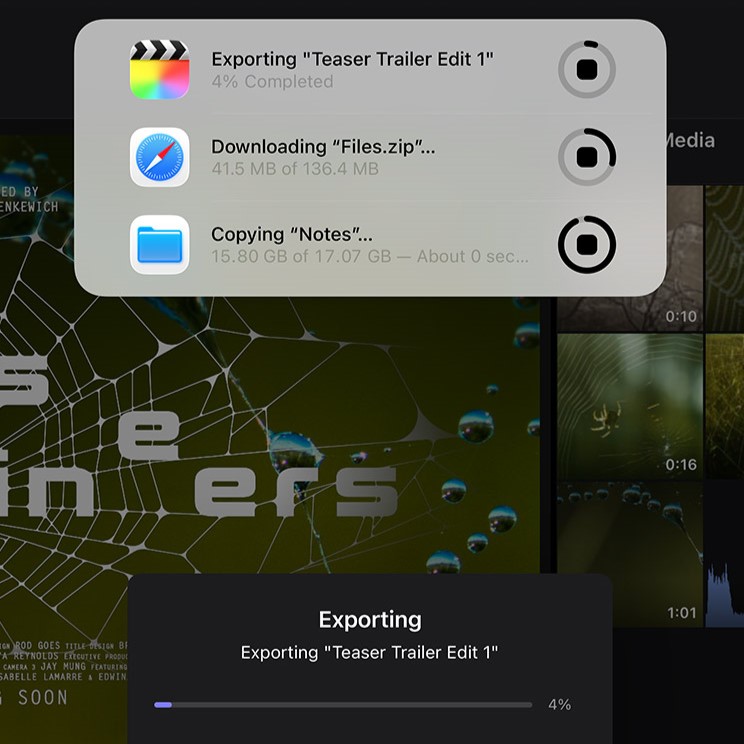The width and height of the screenshot is (744, 744).
Task: Select the 0:10 clip thumbnail
Action: [628, 258]
